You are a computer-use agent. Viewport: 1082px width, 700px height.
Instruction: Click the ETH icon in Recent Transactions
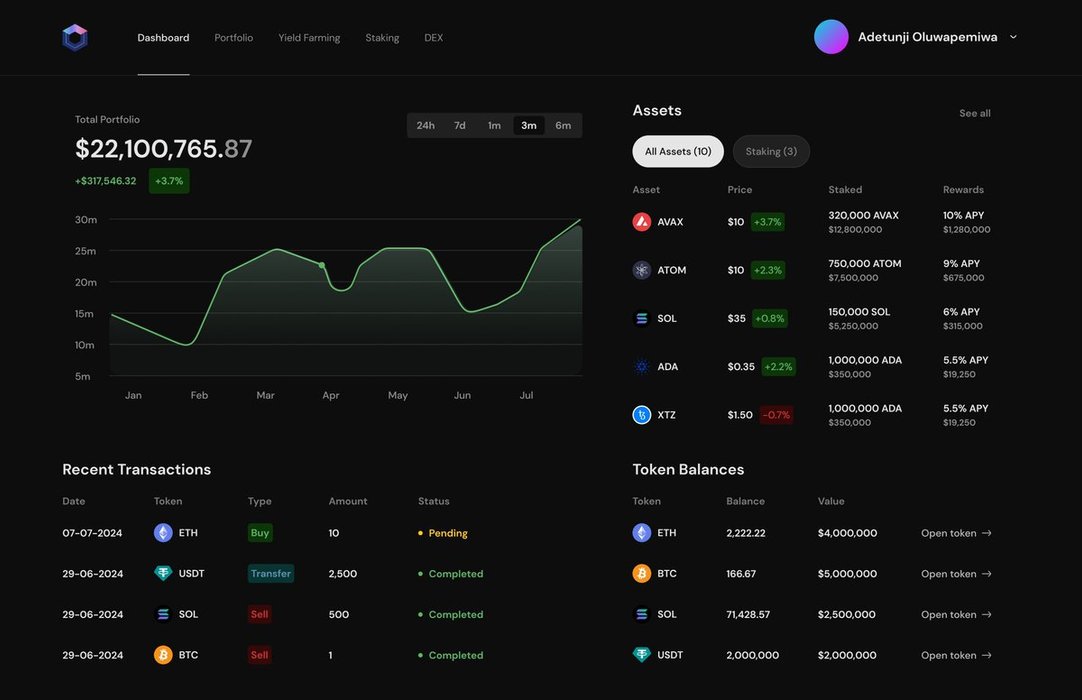tap(163, 533)
